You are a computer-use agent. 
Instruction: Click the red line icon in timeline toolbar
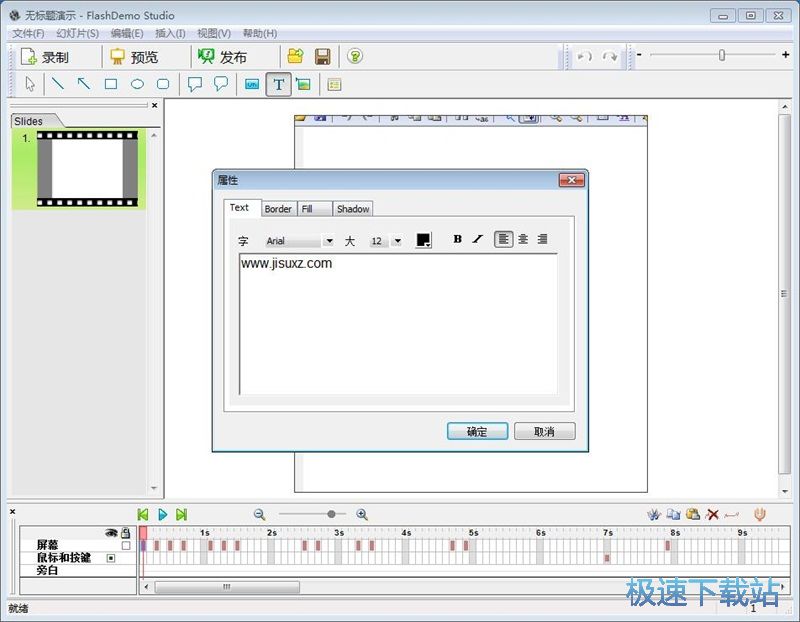click(732, 515)
